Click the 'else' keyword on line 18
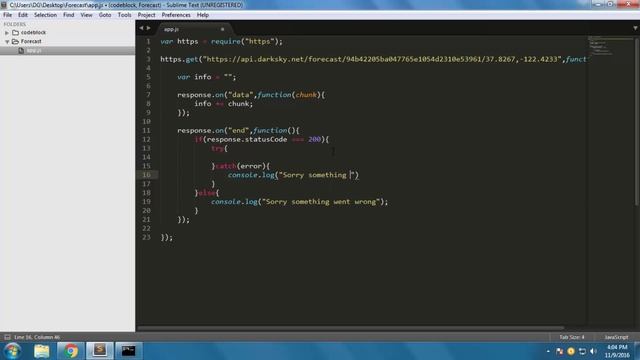This screenshot has height=360, width=640. (207, 193)
